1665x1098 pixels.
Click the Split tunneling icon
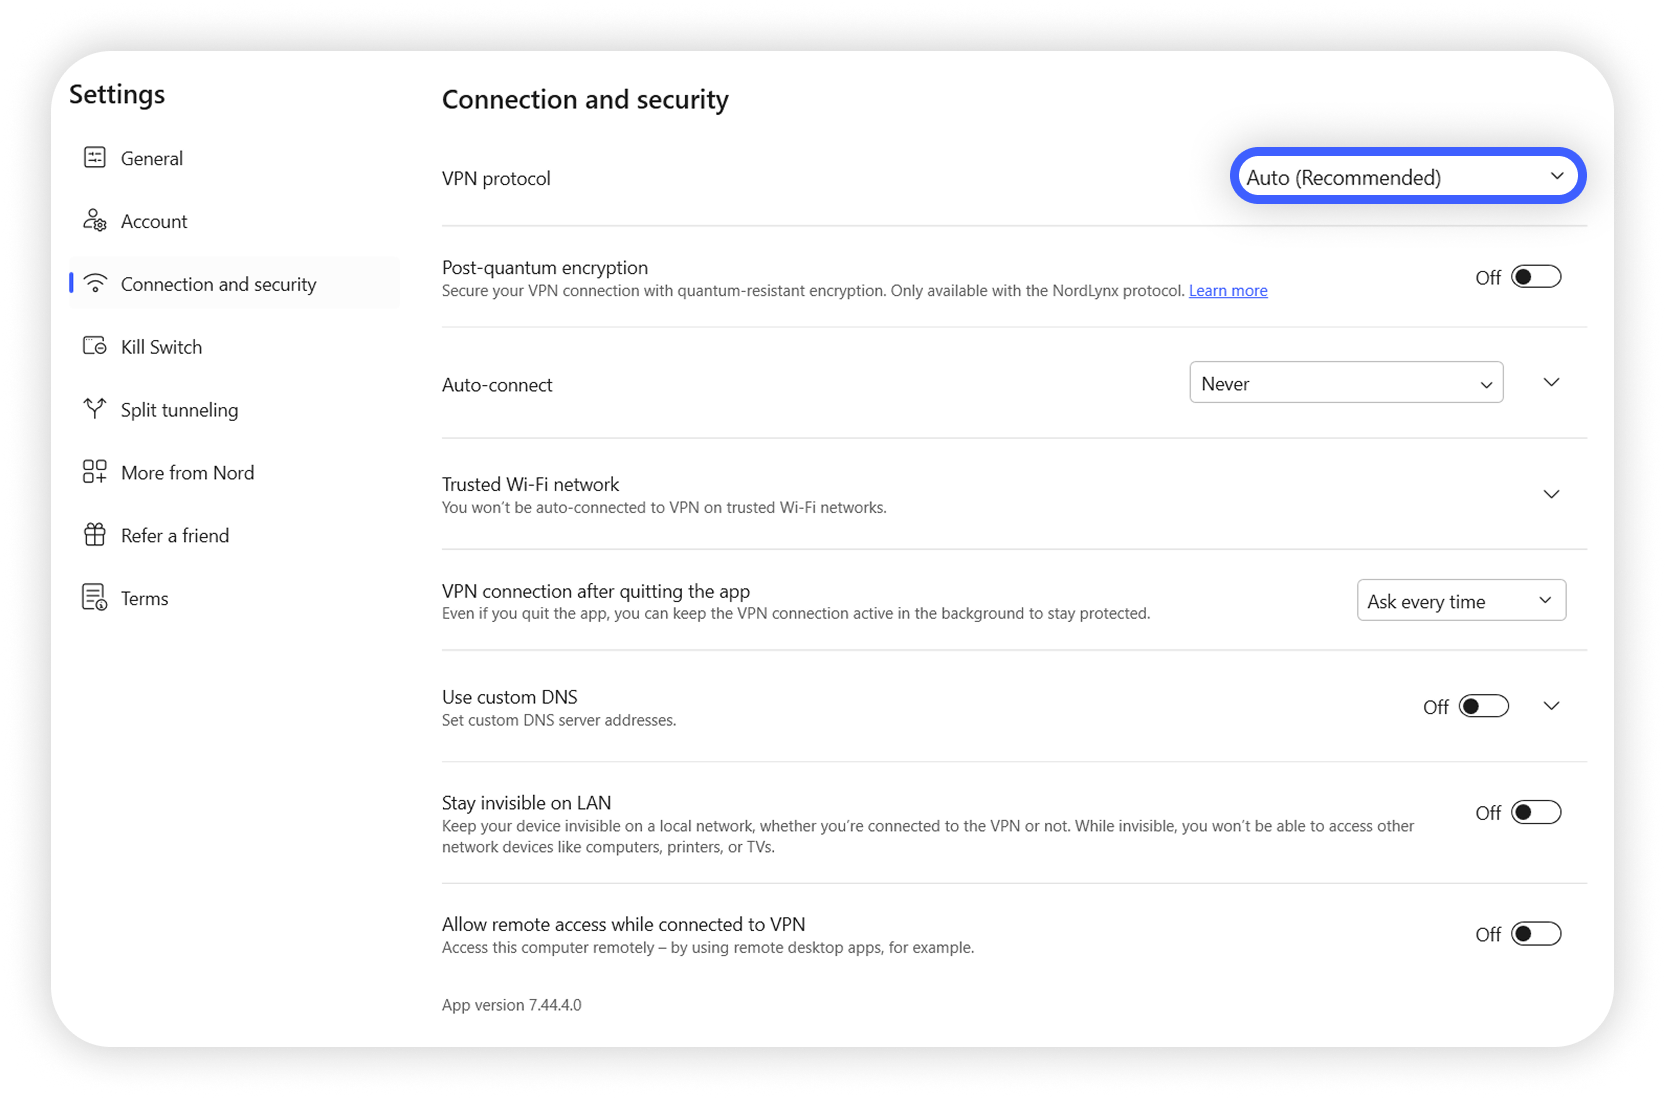click(95, 409)
